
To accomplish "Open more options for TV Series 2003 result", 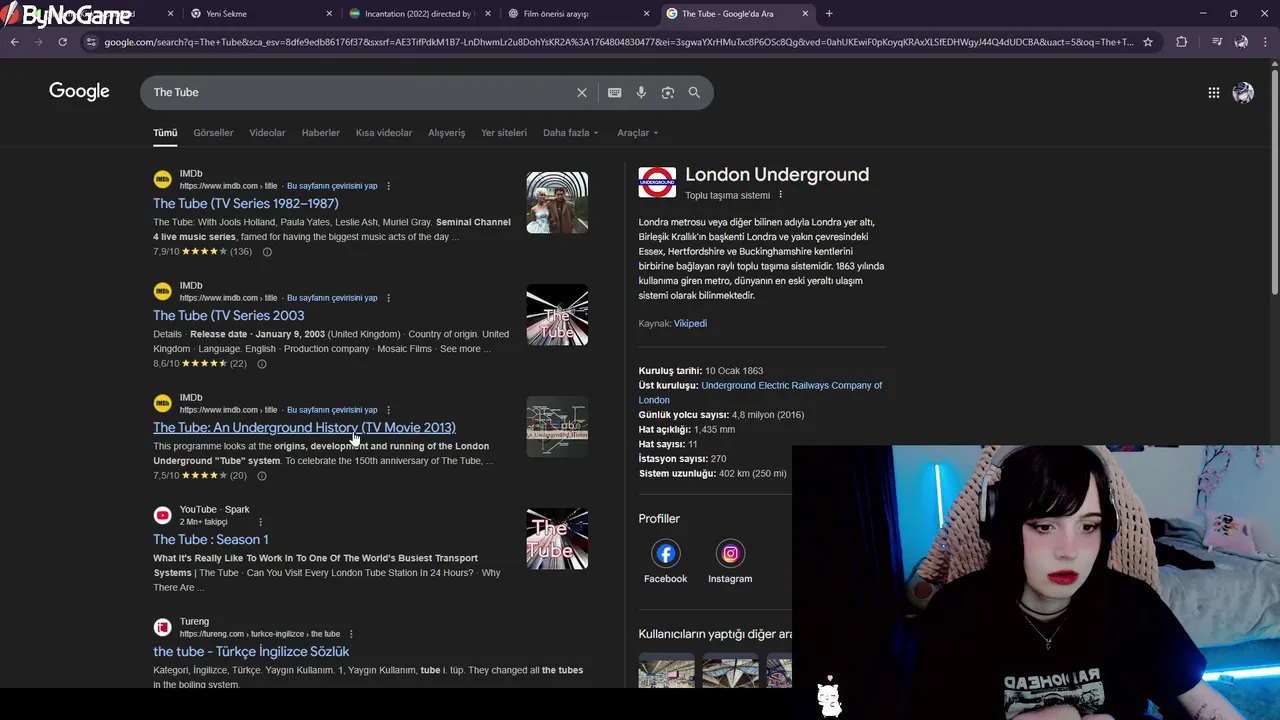I will click(x=388, y=298).
